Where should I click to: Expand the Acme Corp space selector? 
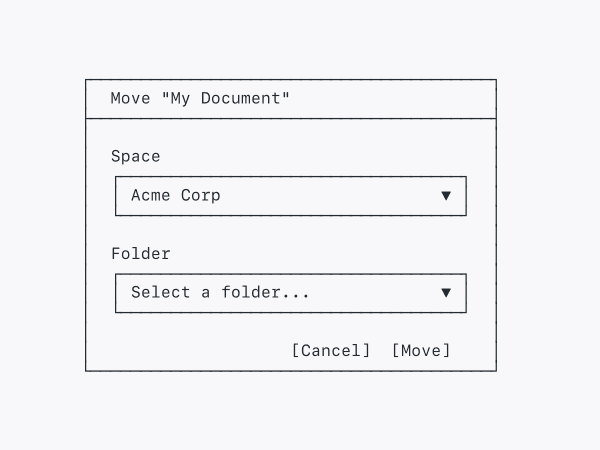(x=290, y=196)
